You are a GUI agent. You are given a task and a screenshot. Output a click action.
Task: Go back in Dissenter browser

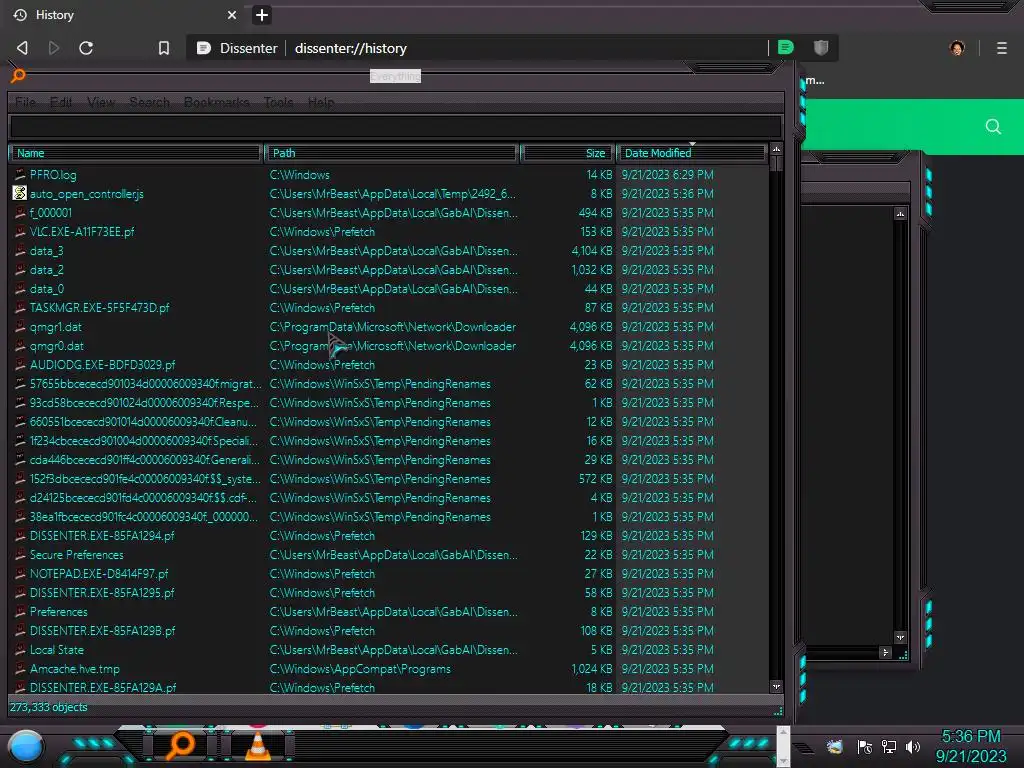[22, 48]
